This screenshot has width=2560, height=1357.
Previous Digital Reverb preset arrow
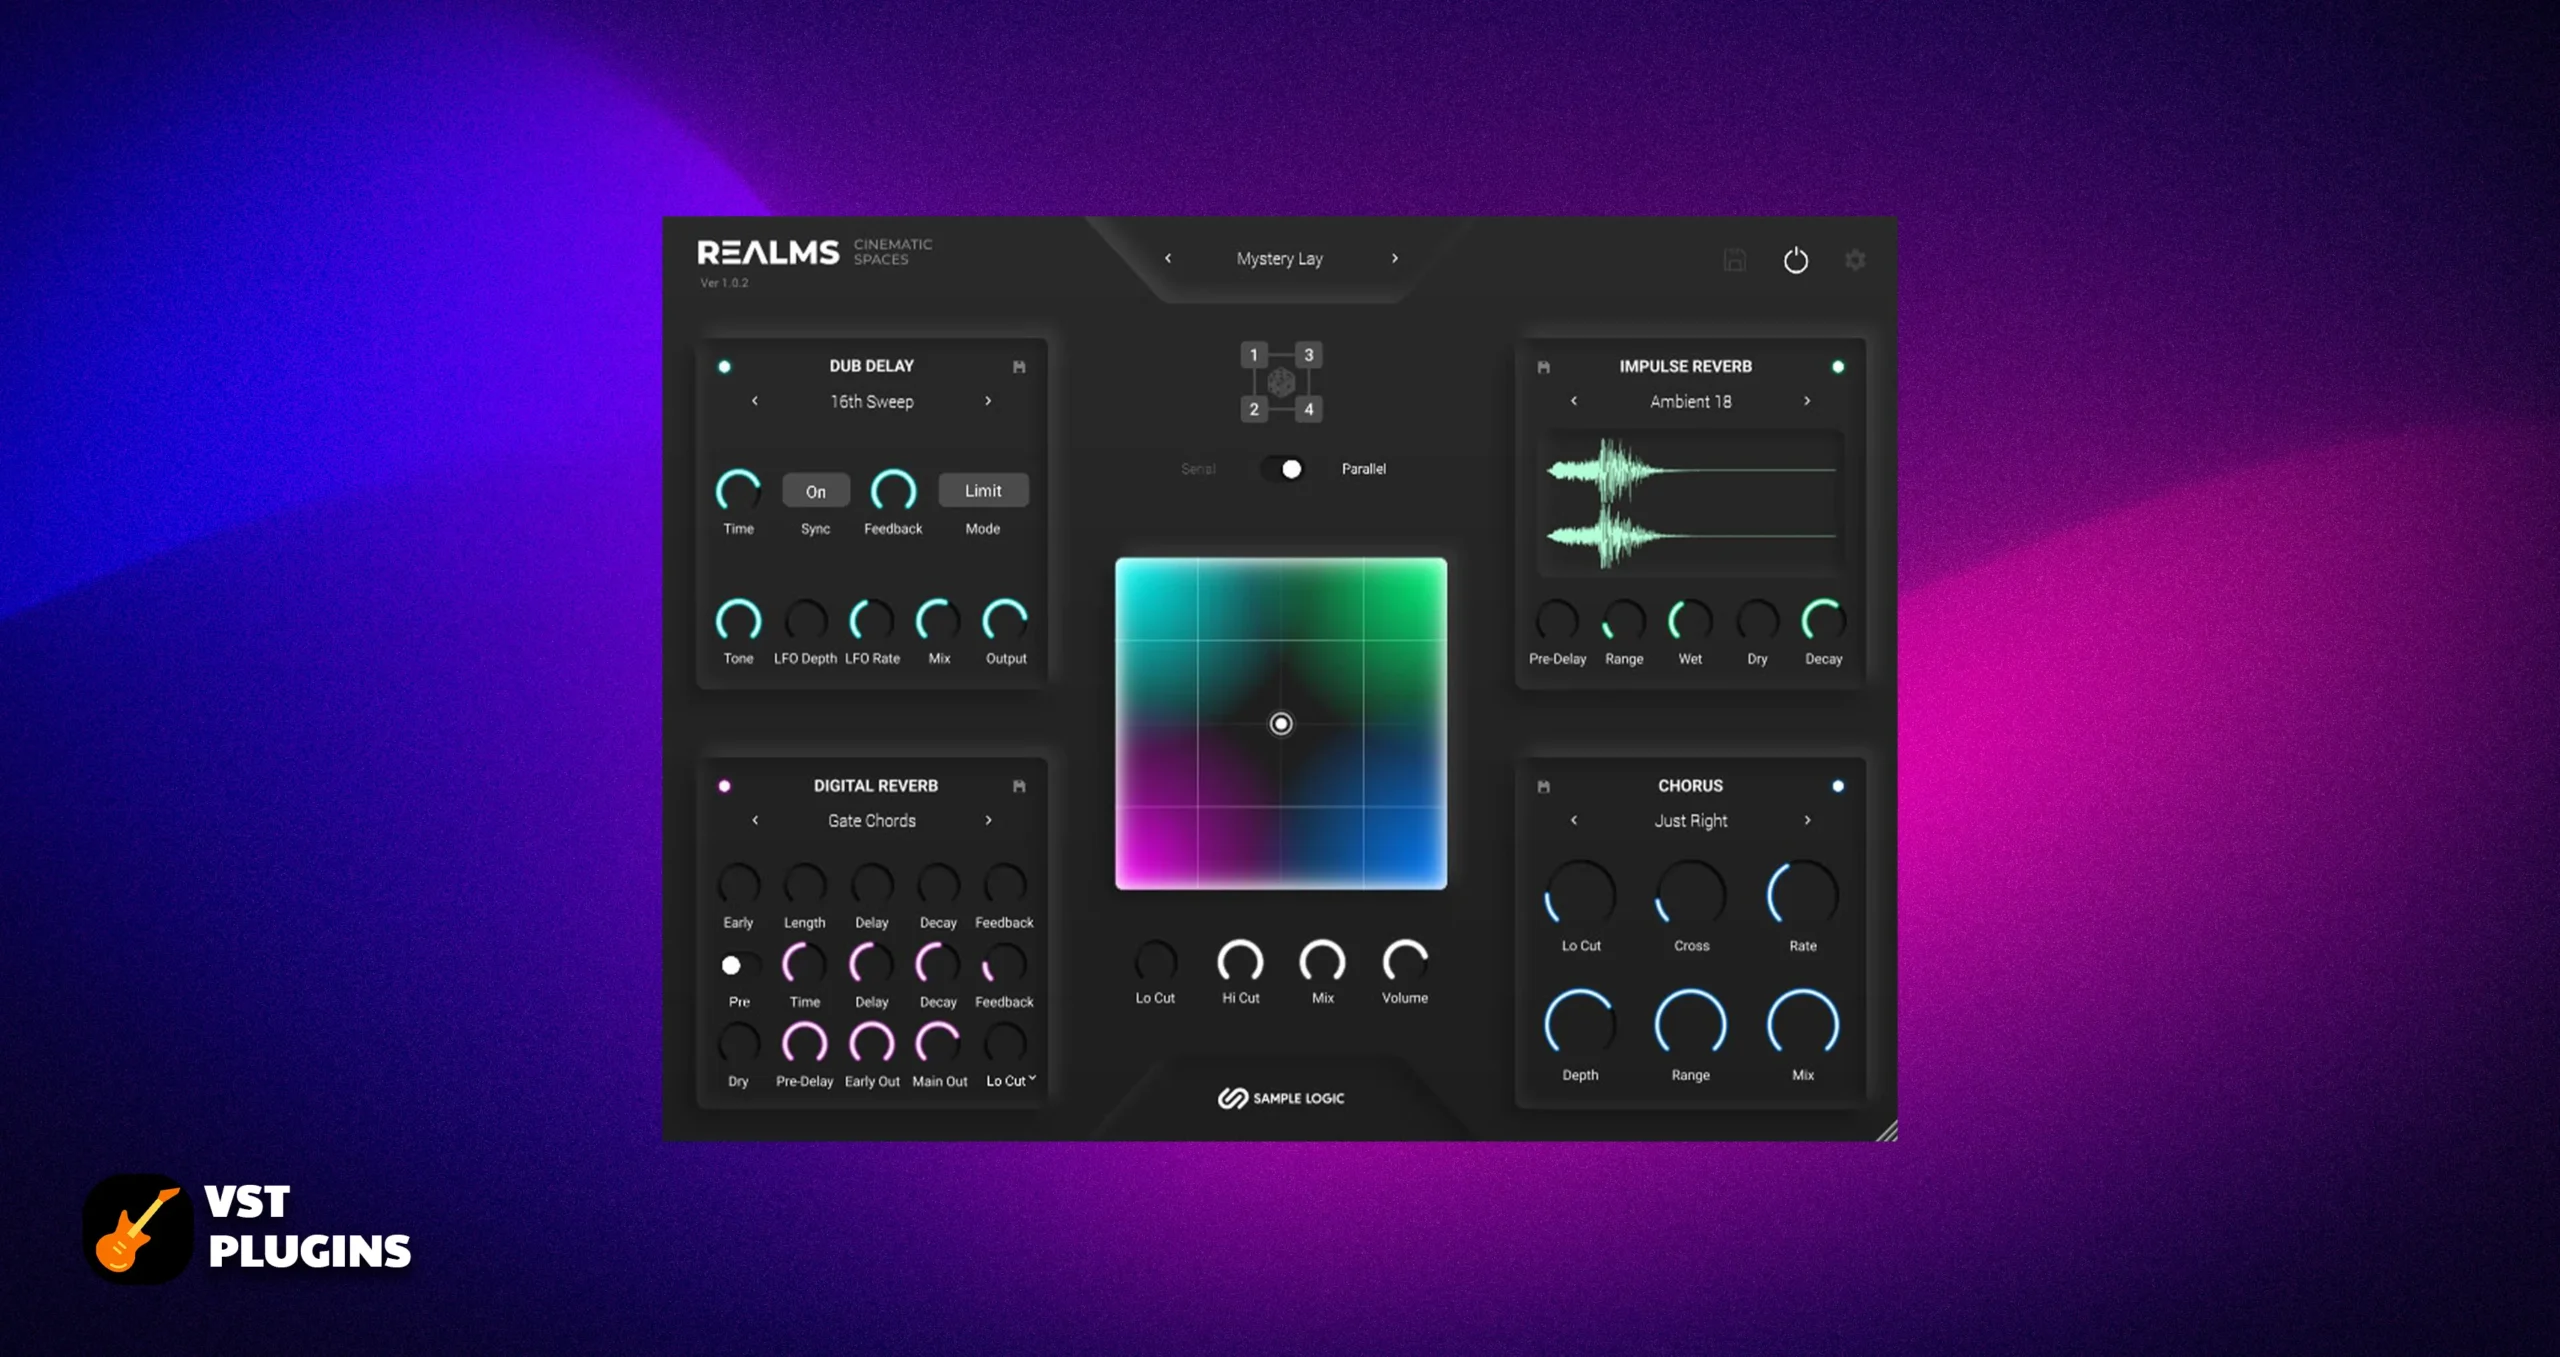point(755,820)
